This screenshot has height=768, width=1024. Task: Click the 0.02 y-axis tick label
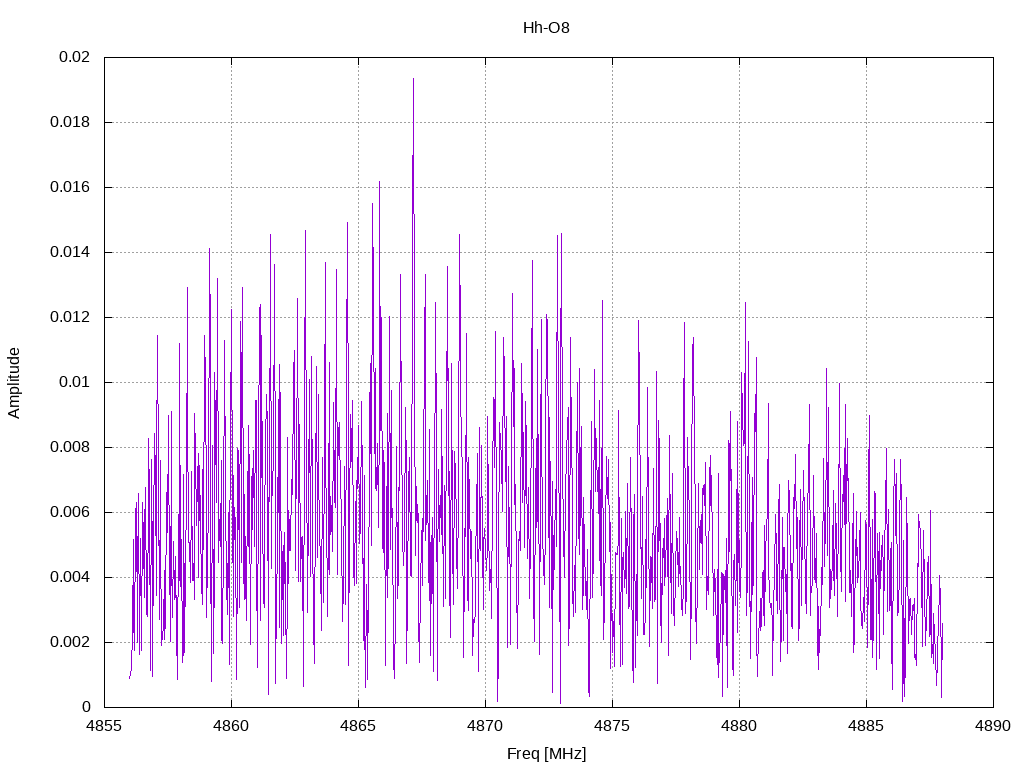coord(74,57)
